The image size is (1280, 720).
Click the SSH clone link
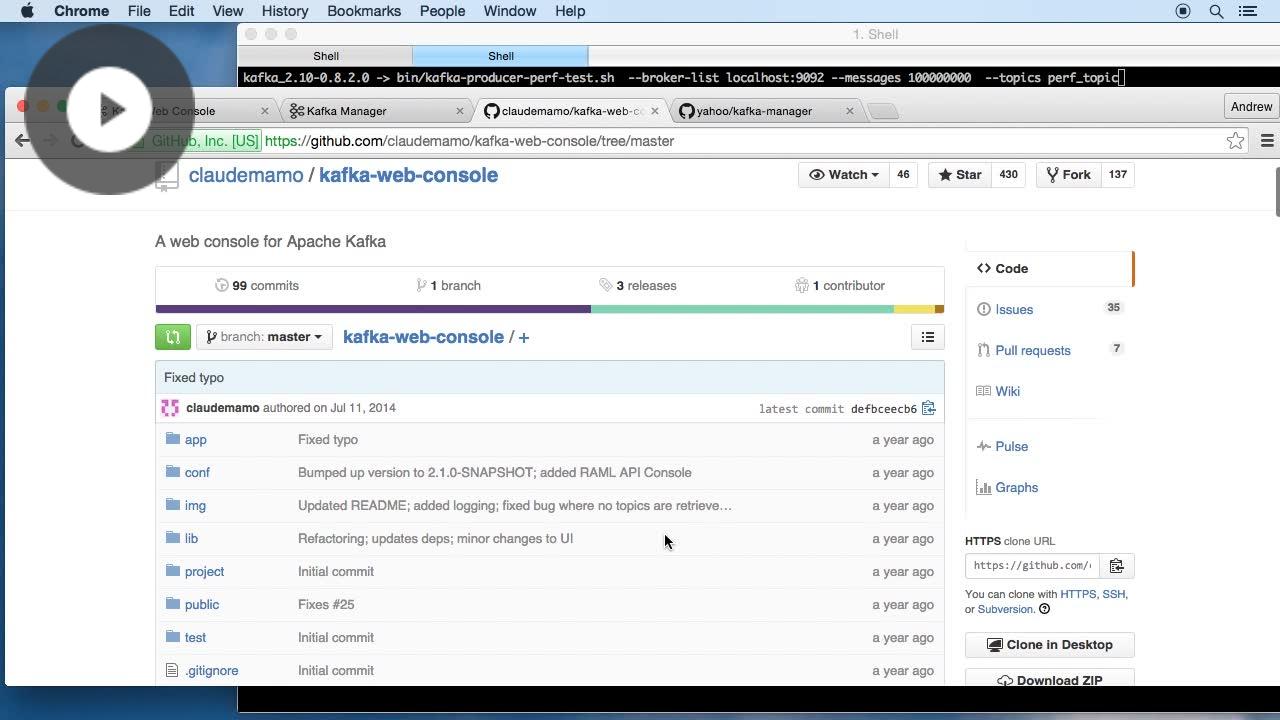[1113, 594]
